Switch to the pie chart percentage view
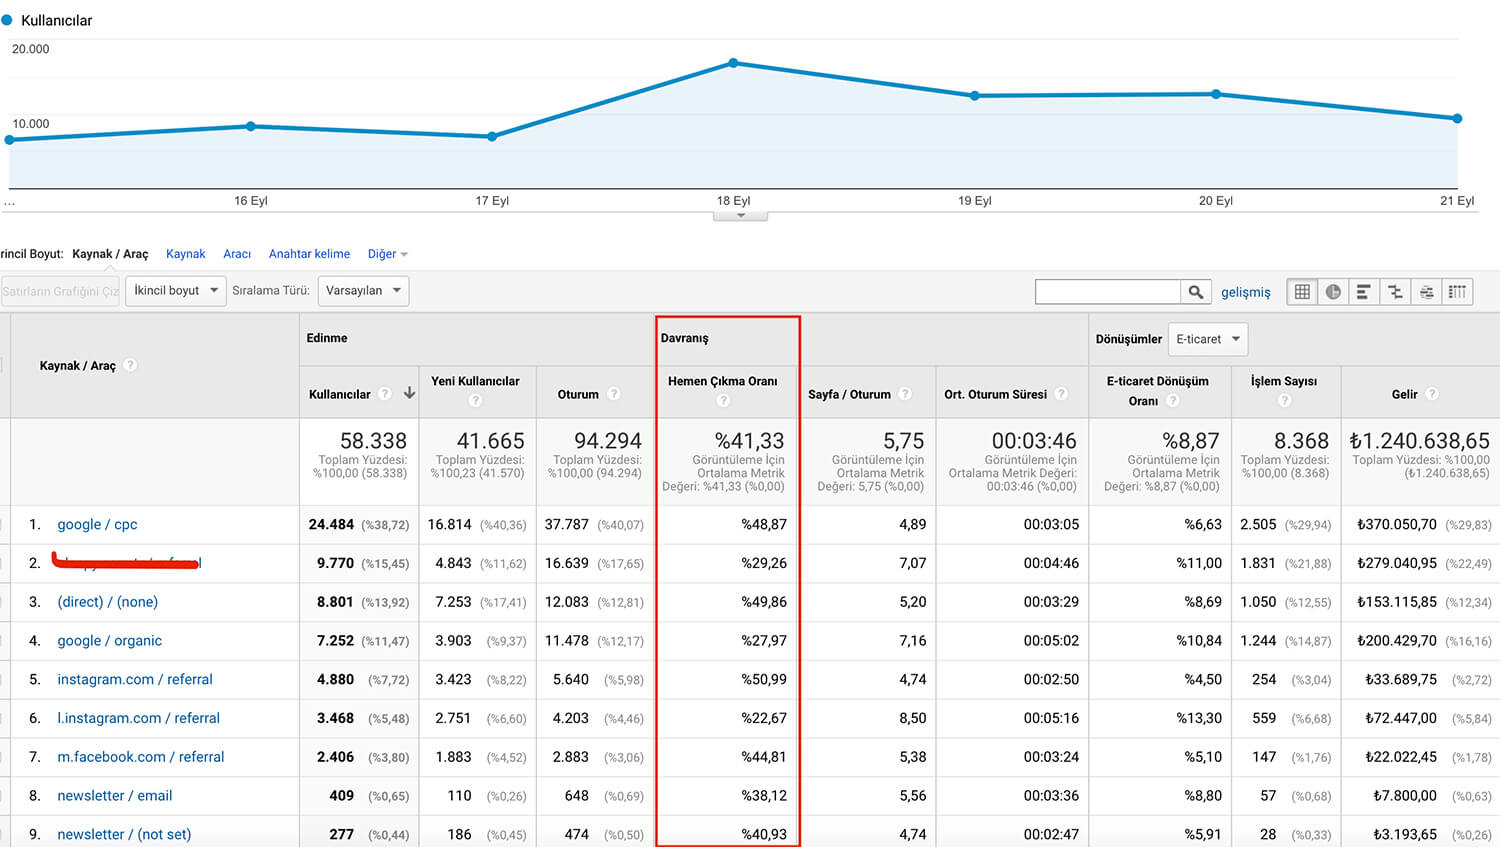 coord(1333,291)
